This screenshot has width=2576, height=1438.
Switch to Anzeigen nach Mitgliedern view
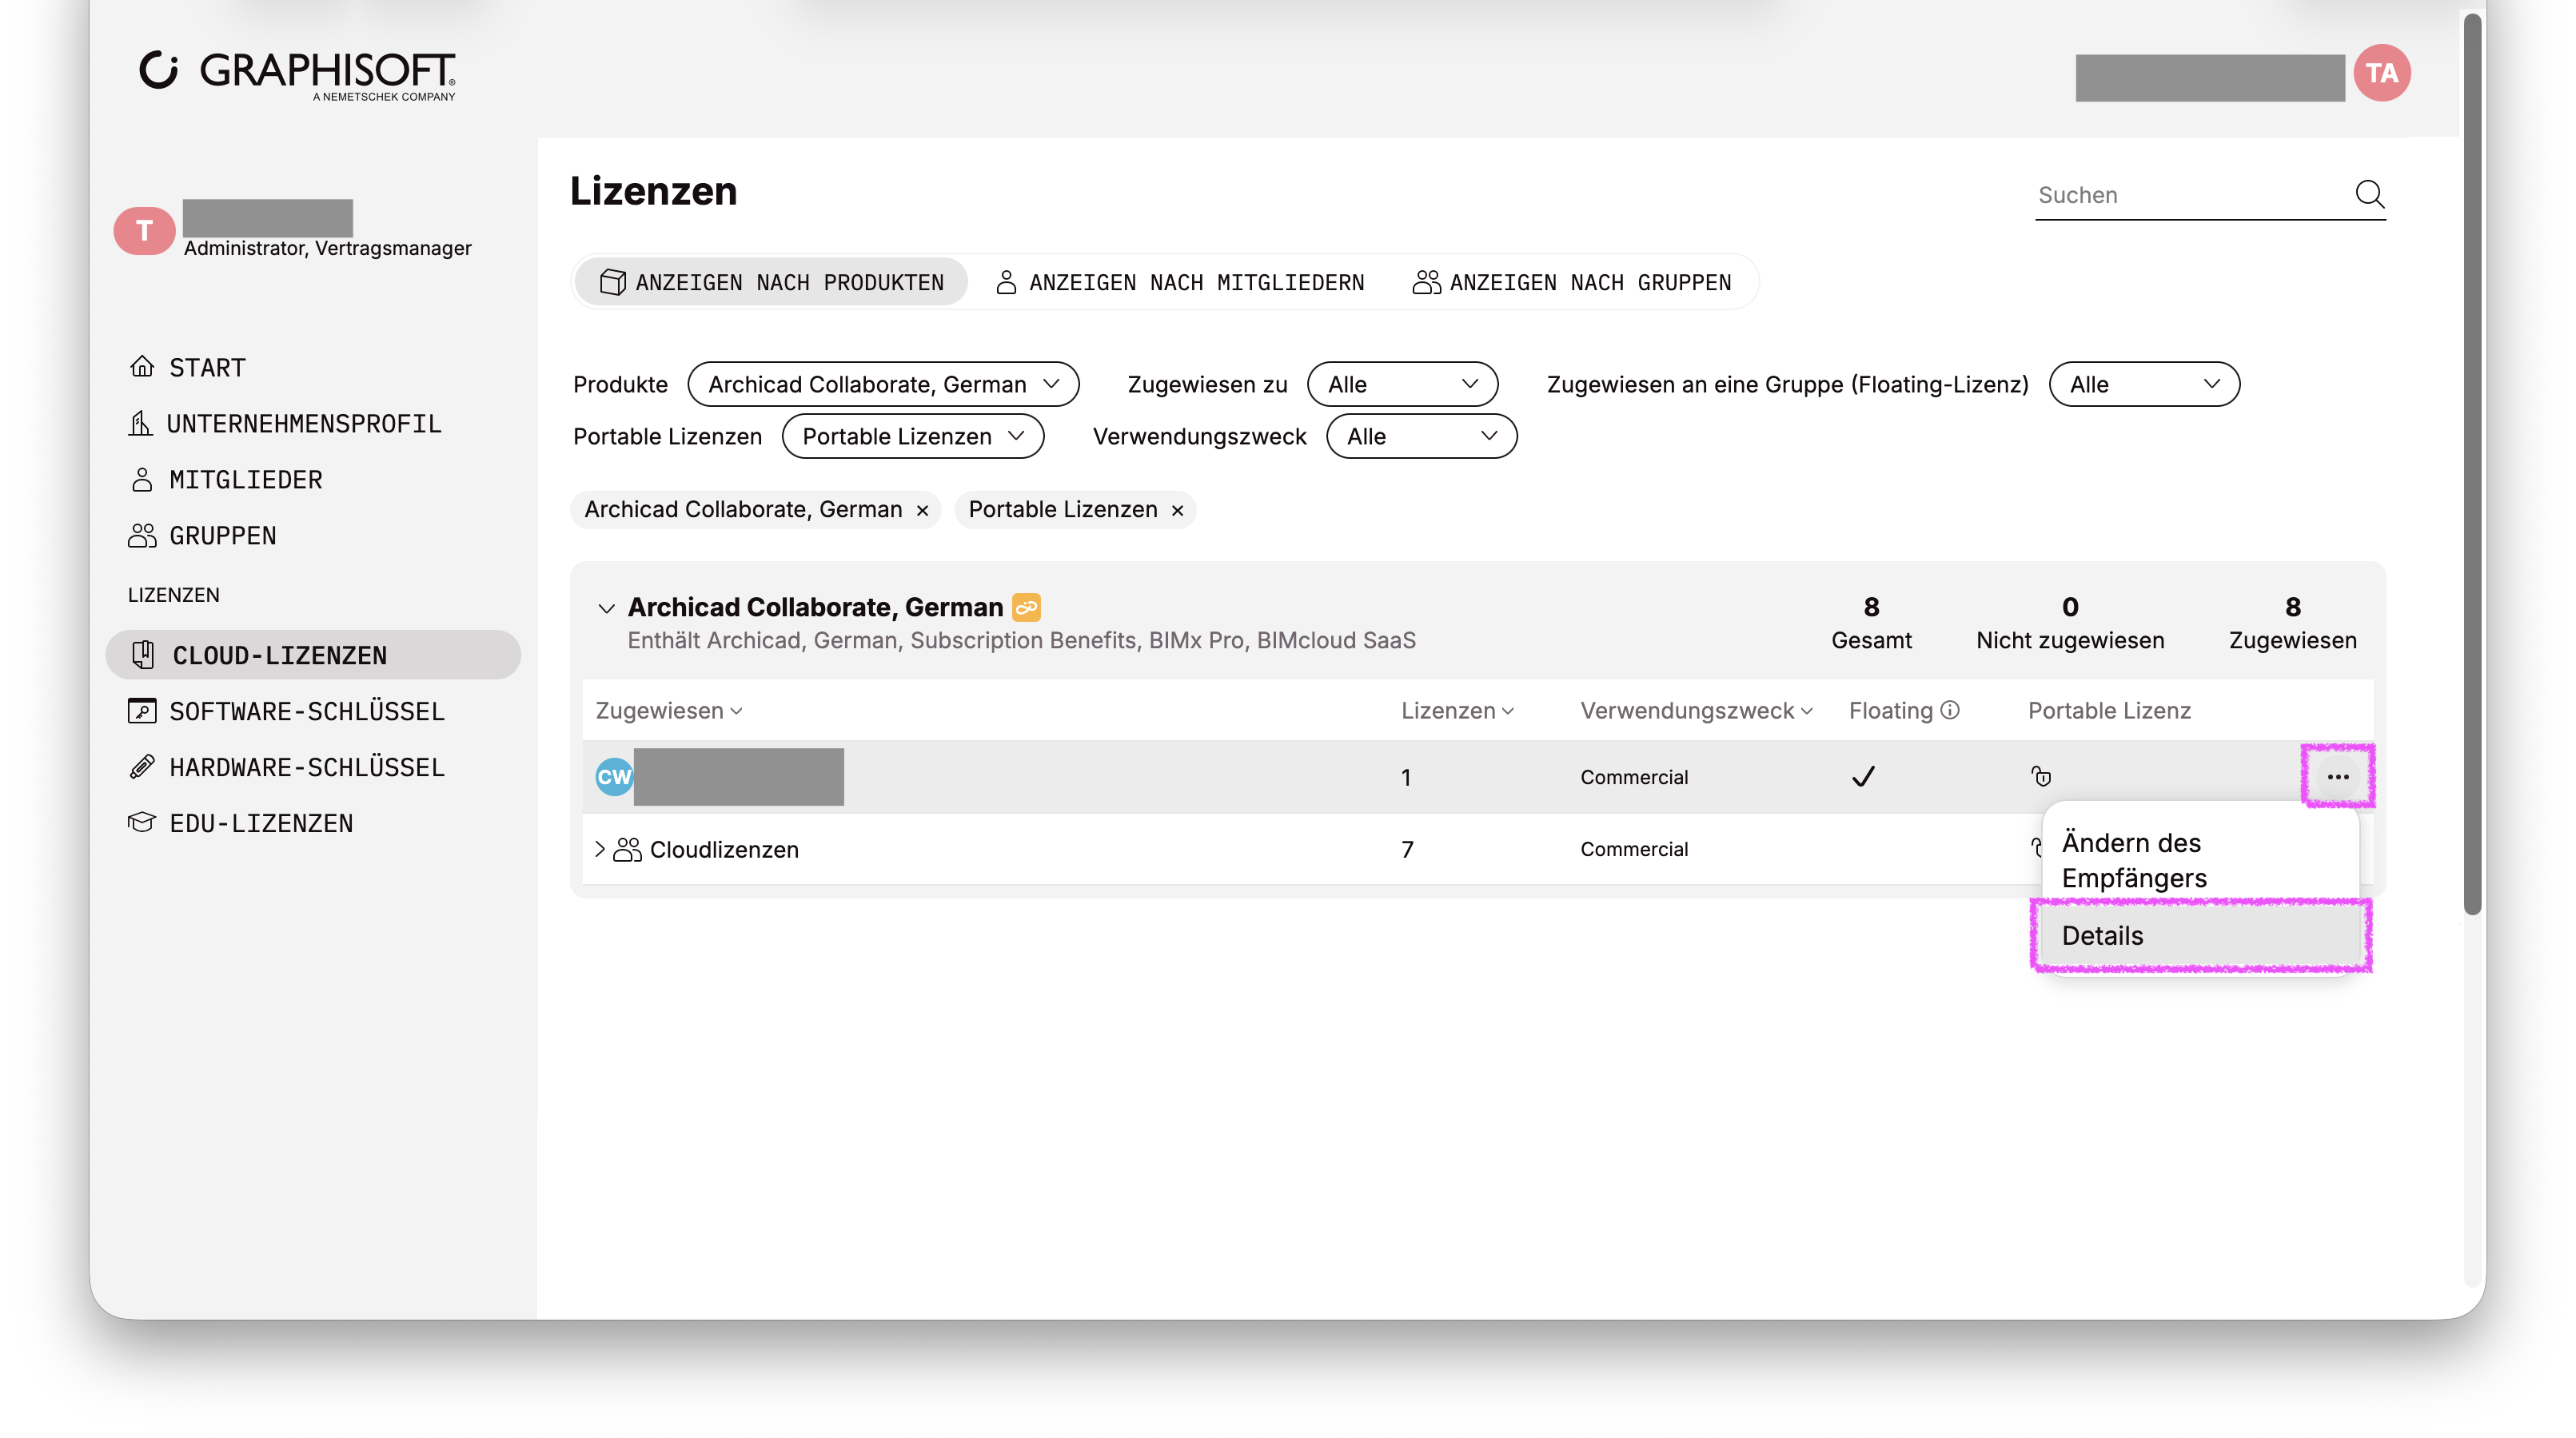(1180, 282)
